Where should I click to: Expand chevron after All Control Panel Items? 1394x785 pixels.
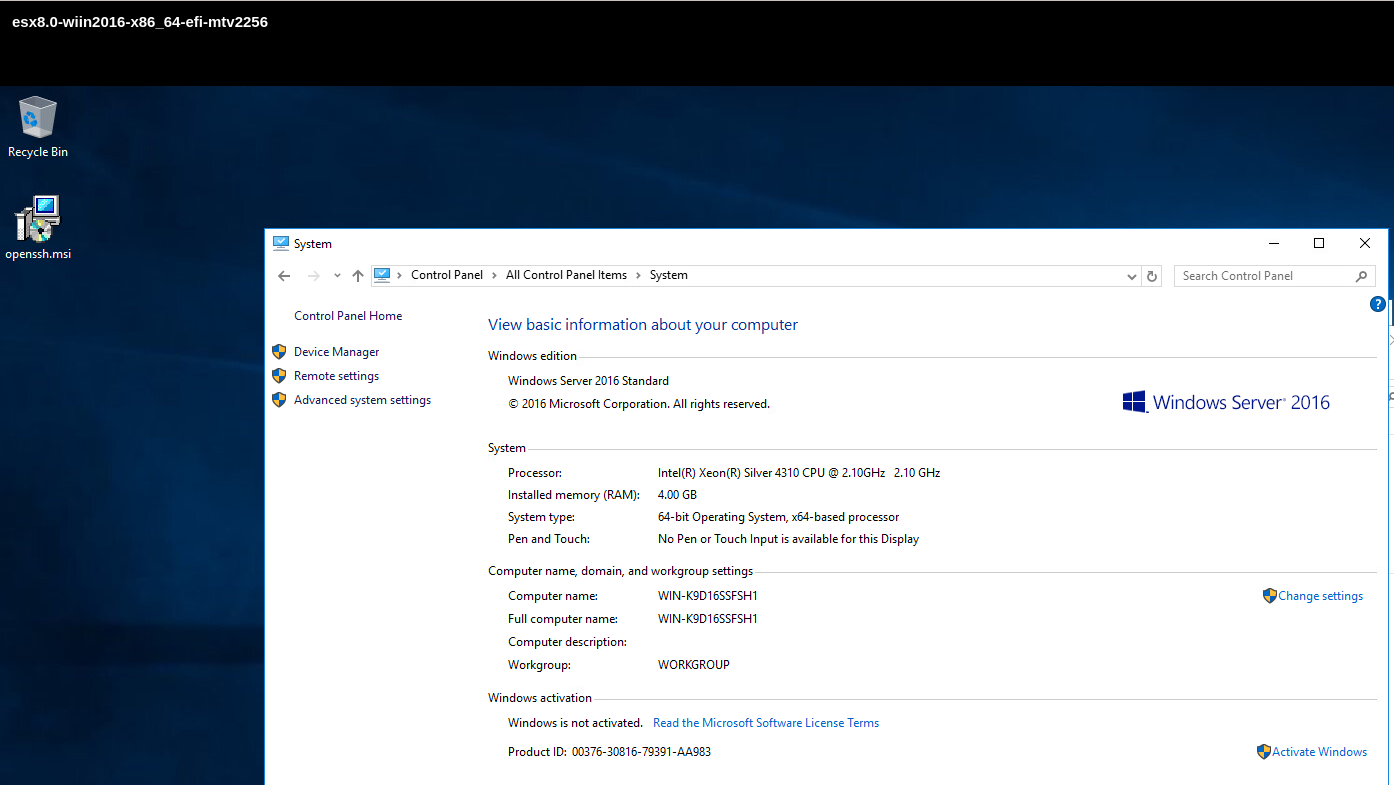coord(638,275)
